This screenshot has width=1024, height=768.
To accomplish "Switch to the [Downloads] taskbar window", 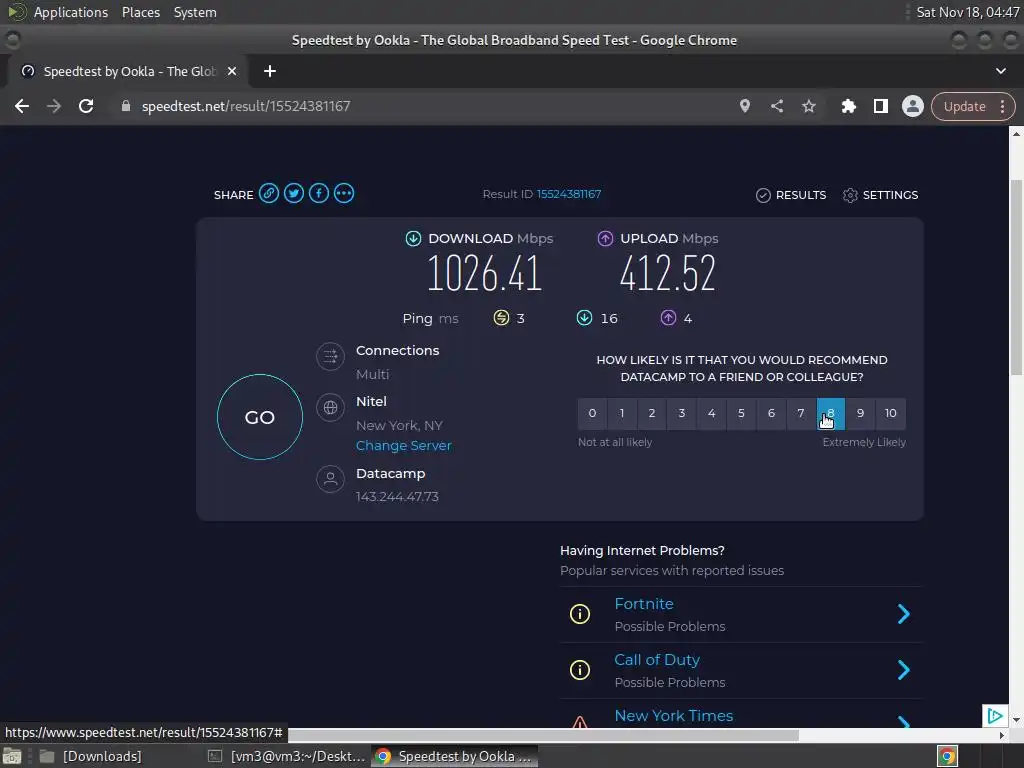I will coord(90,756).
